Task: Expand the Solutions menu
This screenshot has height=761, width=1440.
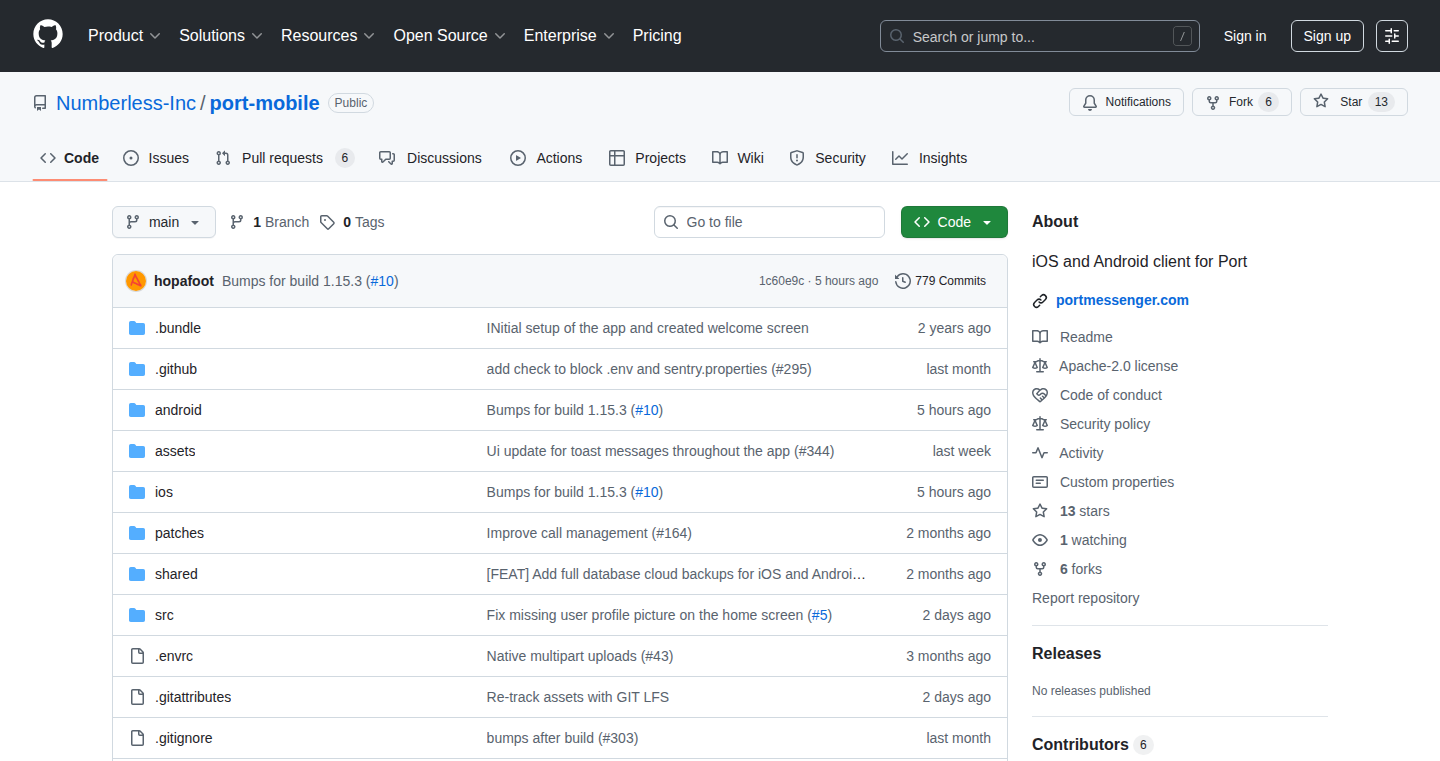Action: coord(221,35)
